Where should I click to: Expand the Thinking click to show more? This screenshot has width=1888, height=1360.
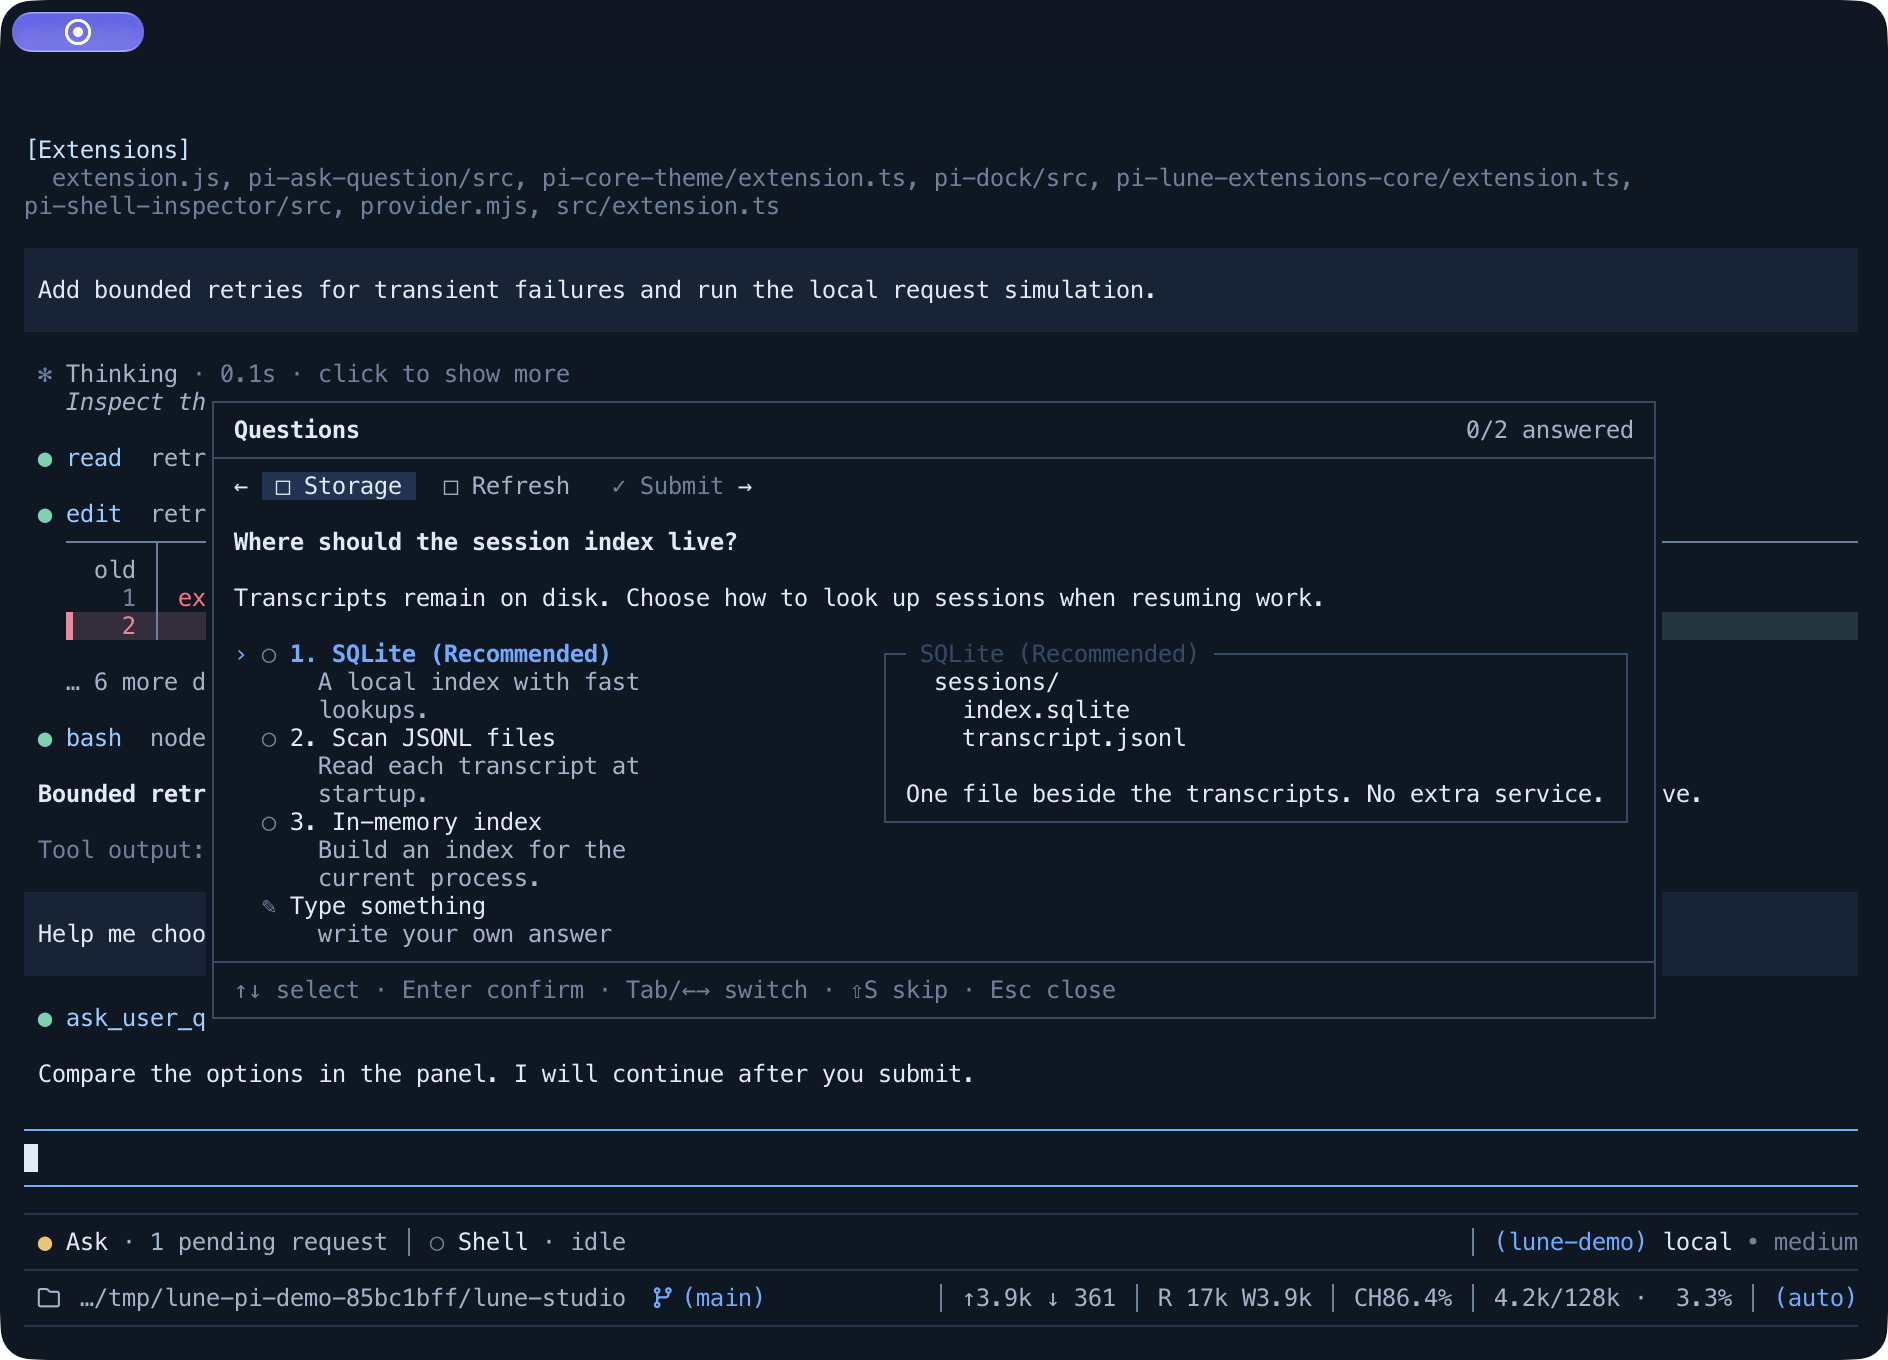click(444, 374)
